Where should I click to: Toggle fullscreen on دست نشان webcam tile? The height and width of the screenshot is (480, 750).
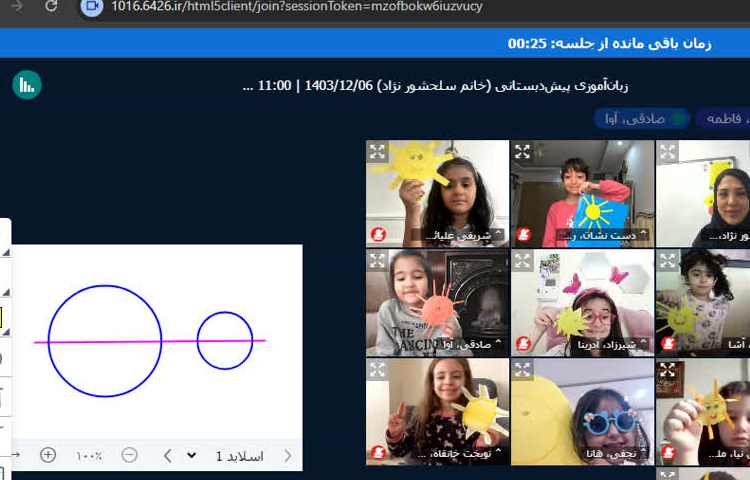coord(522,152)
